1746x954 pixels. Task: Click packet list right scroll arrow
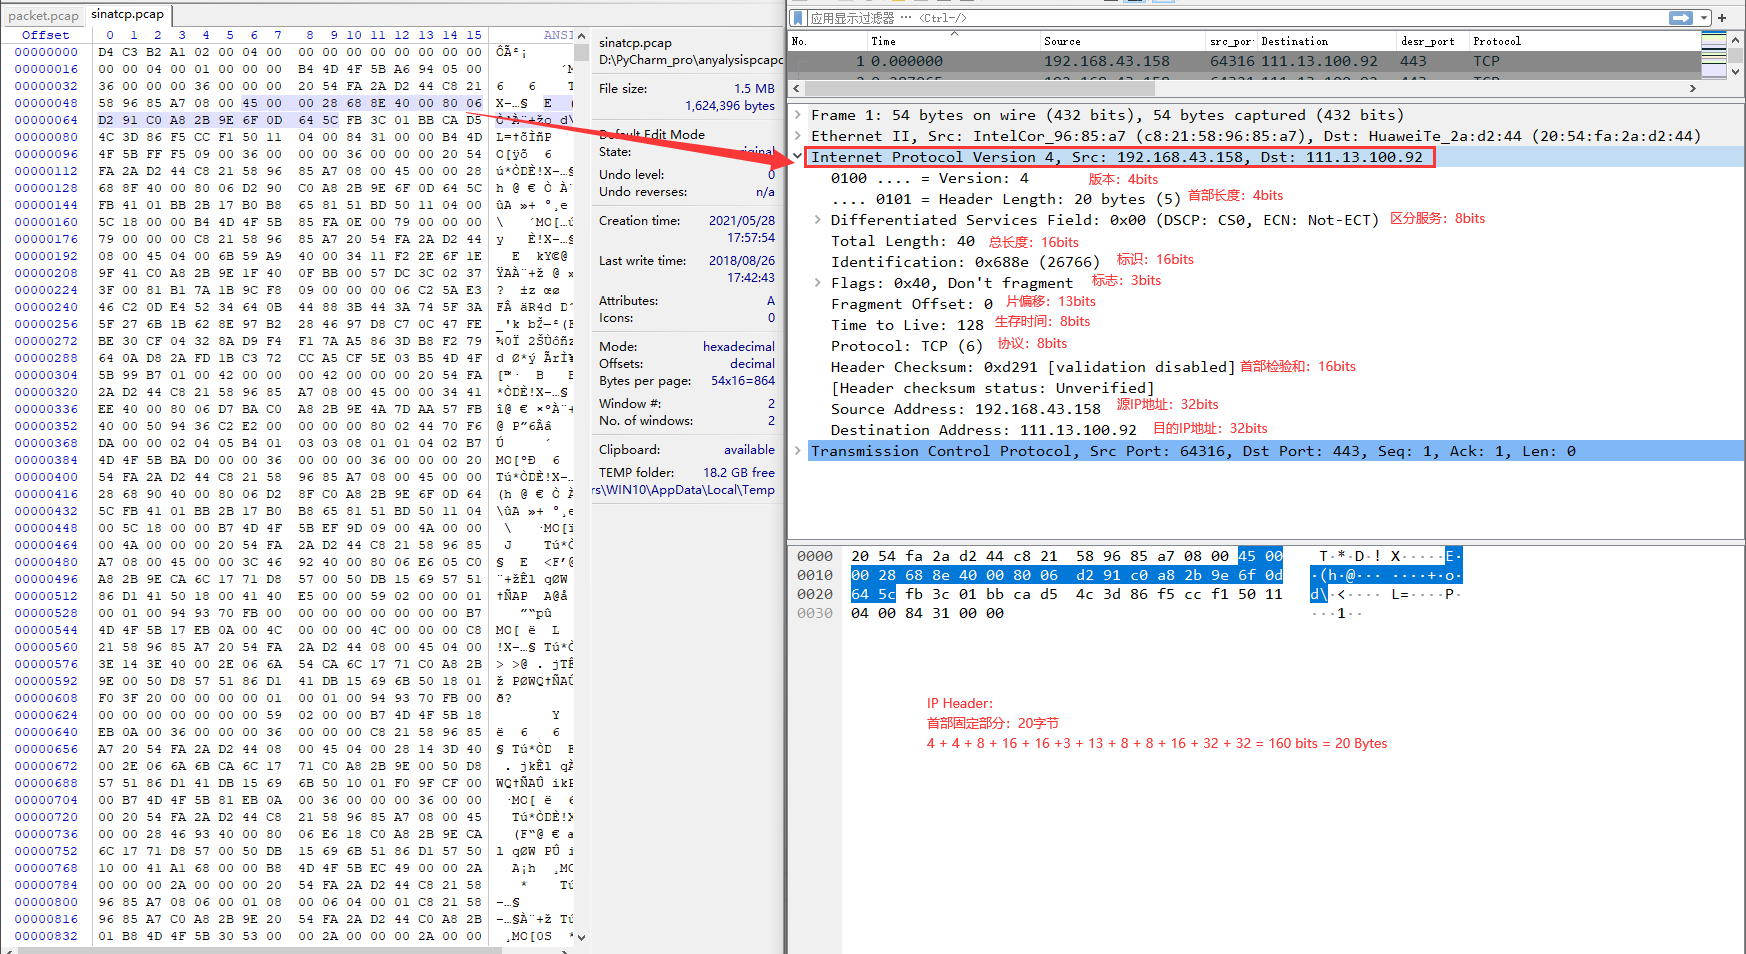tap(1692, 88)
